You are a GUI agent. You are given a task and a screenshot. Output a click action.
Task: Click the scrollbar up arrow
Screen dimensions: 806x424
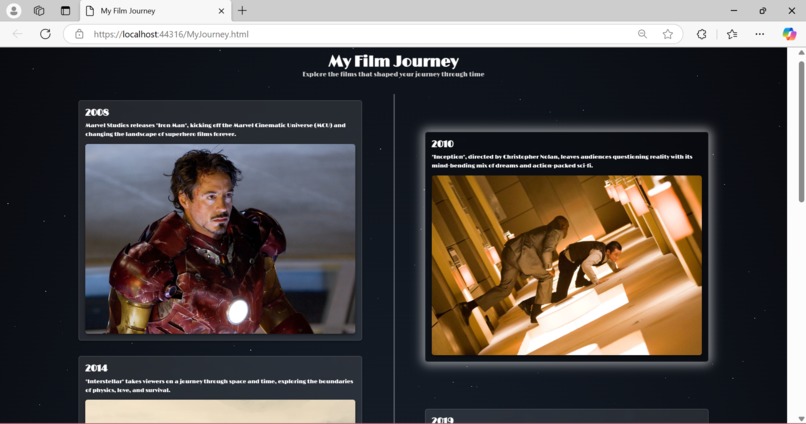(801, 52)
